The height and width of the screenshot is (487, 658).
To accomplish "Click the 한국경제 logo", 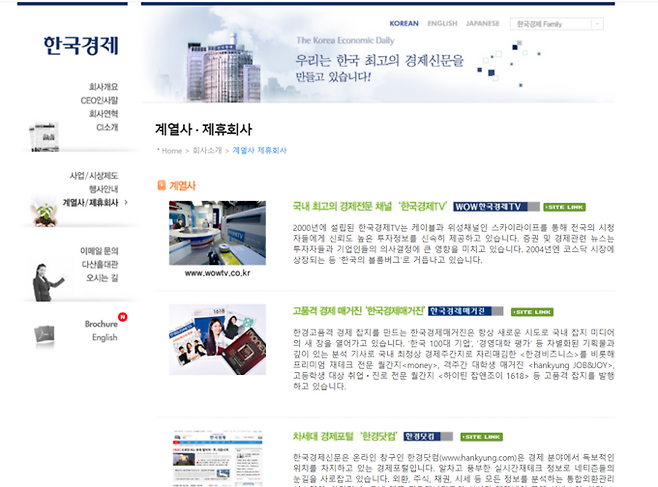I will 81,45.
